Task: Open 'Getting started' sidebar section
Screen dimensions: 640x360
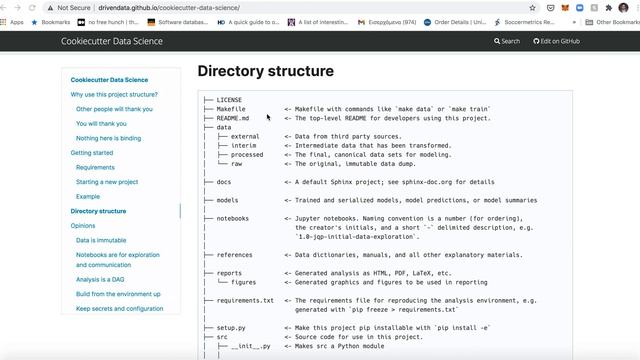Action: coord(92,153)
